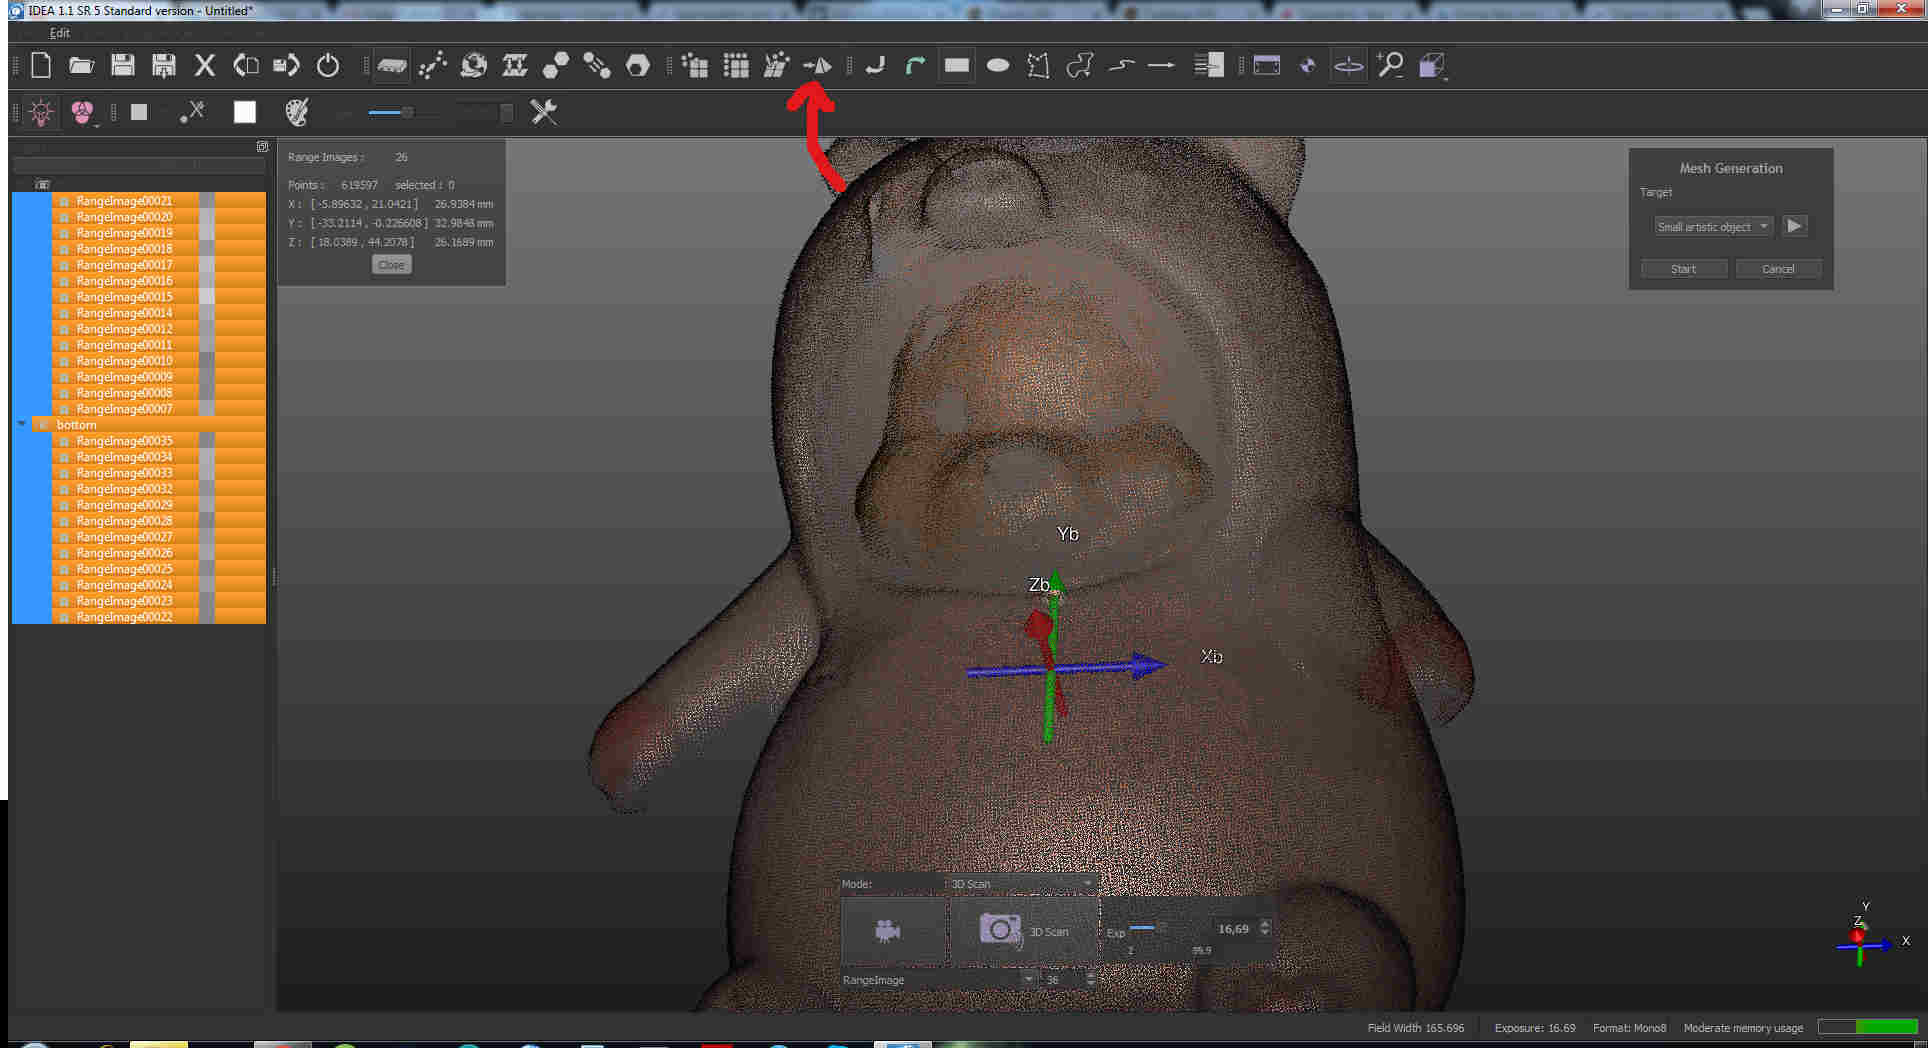The image size is (1928, 1048).
Task: Select the freeform lasso selection tool
Action: [x=1080, y=66]
